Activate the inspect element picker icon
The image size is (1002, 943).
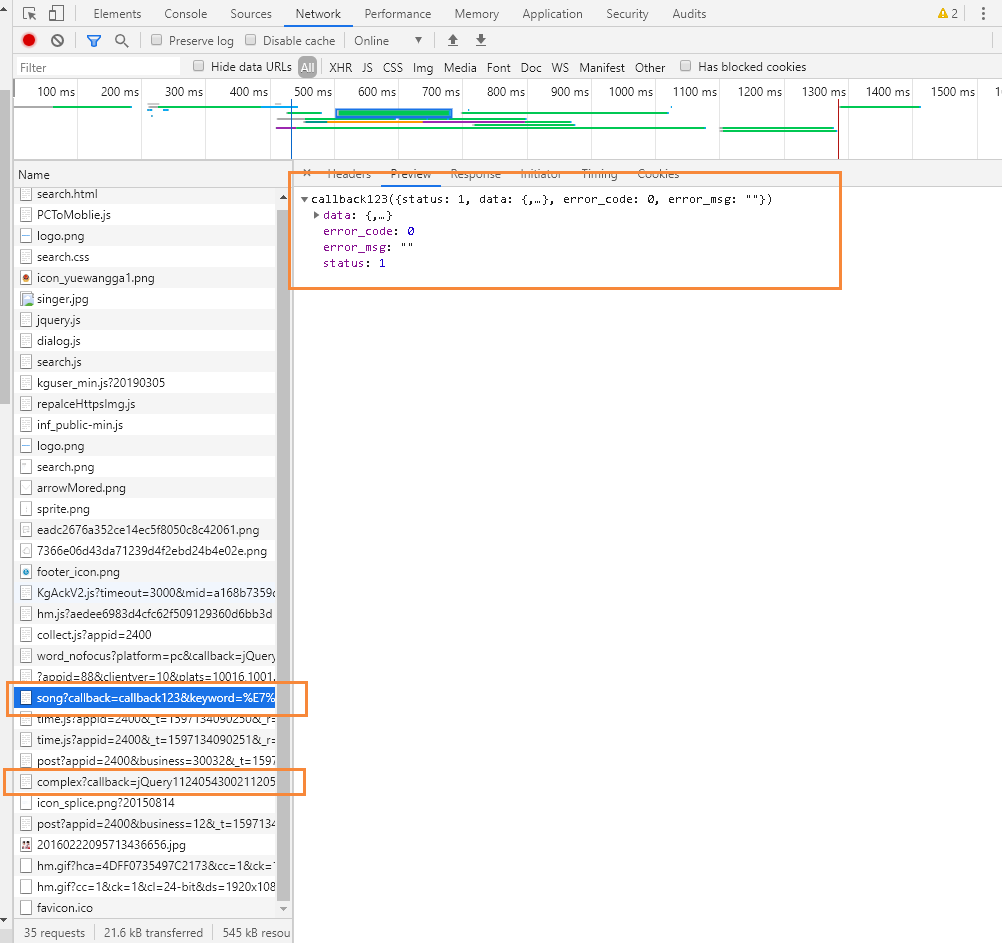click(x=29, y=13)
